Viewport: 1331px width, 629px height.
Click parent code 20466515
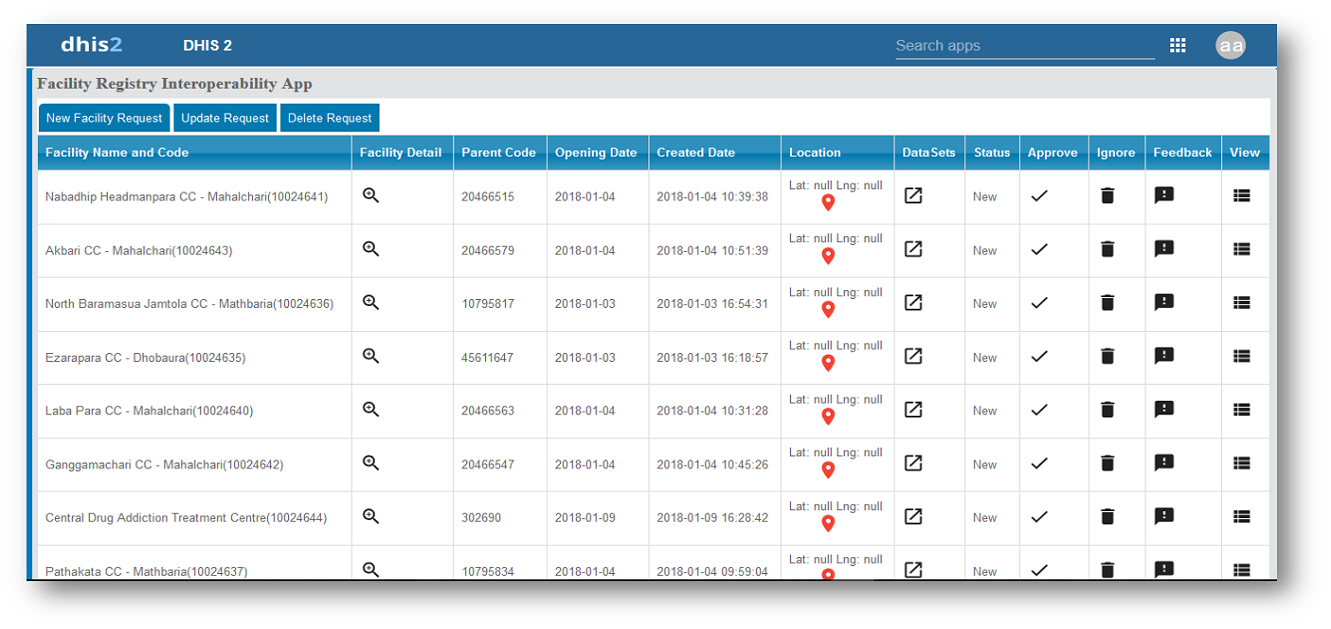tap(488, 197)
